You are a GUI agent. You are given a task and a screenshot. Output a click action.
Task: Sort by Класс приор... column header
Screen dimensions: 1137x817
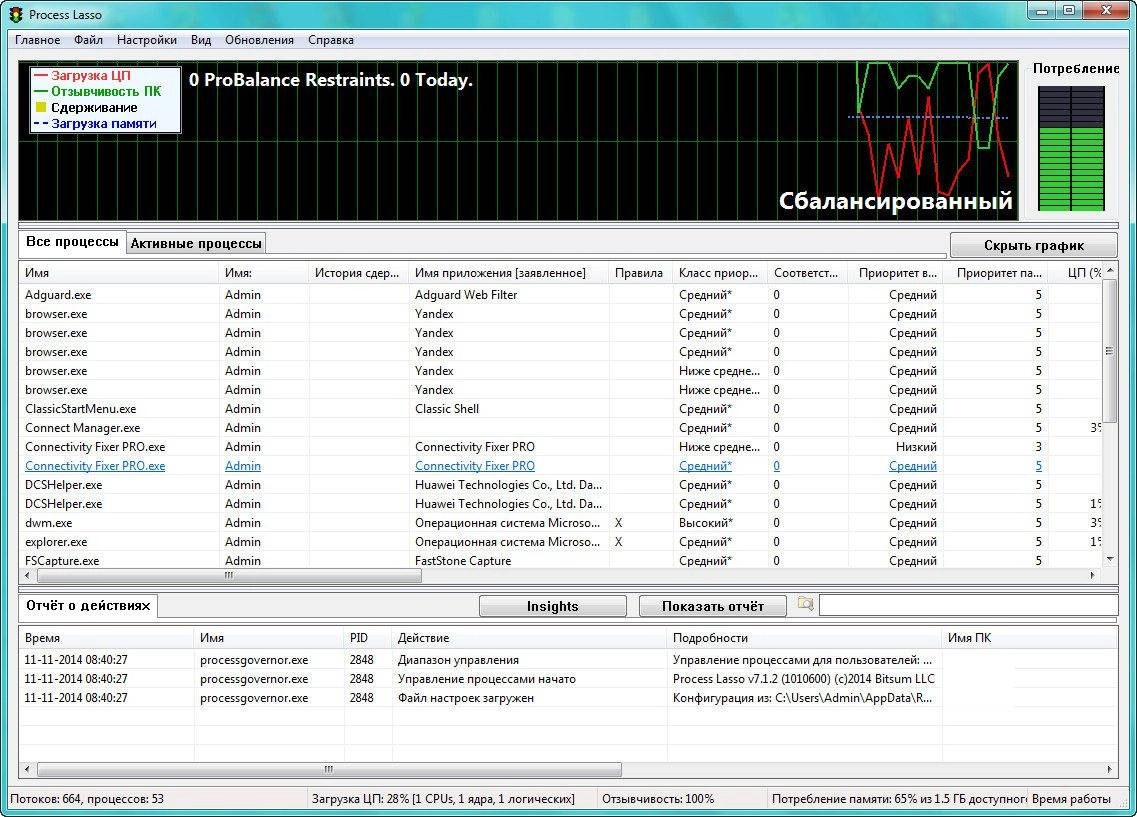720,273
